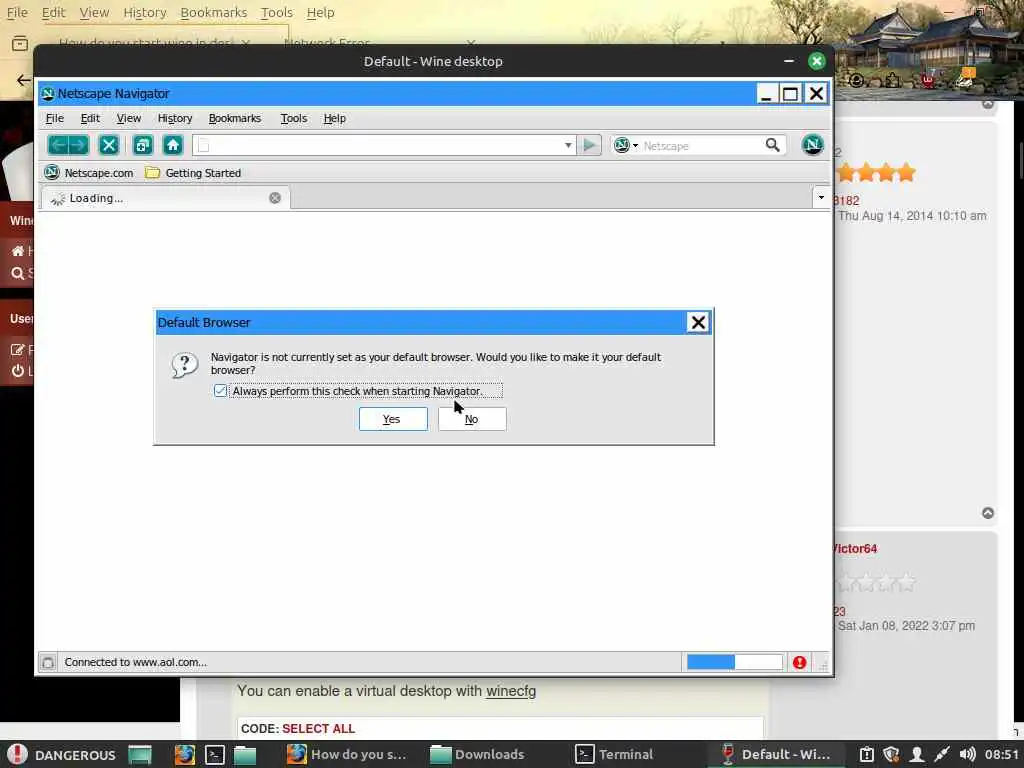Click the network connection tray icon
Screen dimensions: 1024x768
[x=942, y=754]
